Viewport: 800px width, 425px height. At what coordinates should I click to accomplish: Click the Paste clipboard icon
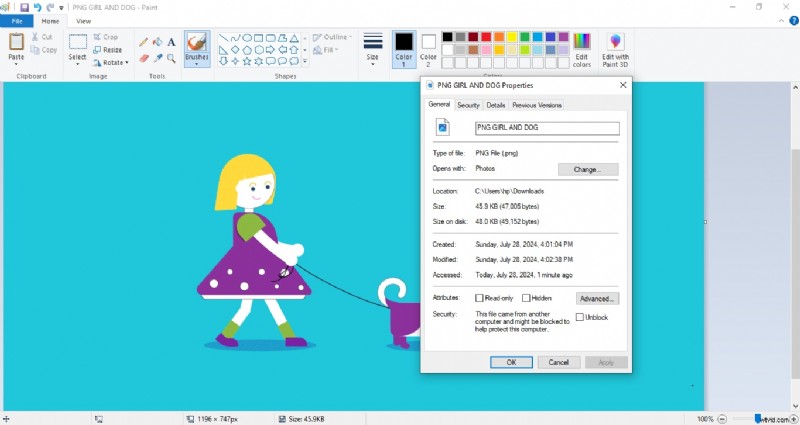[16, 41]
